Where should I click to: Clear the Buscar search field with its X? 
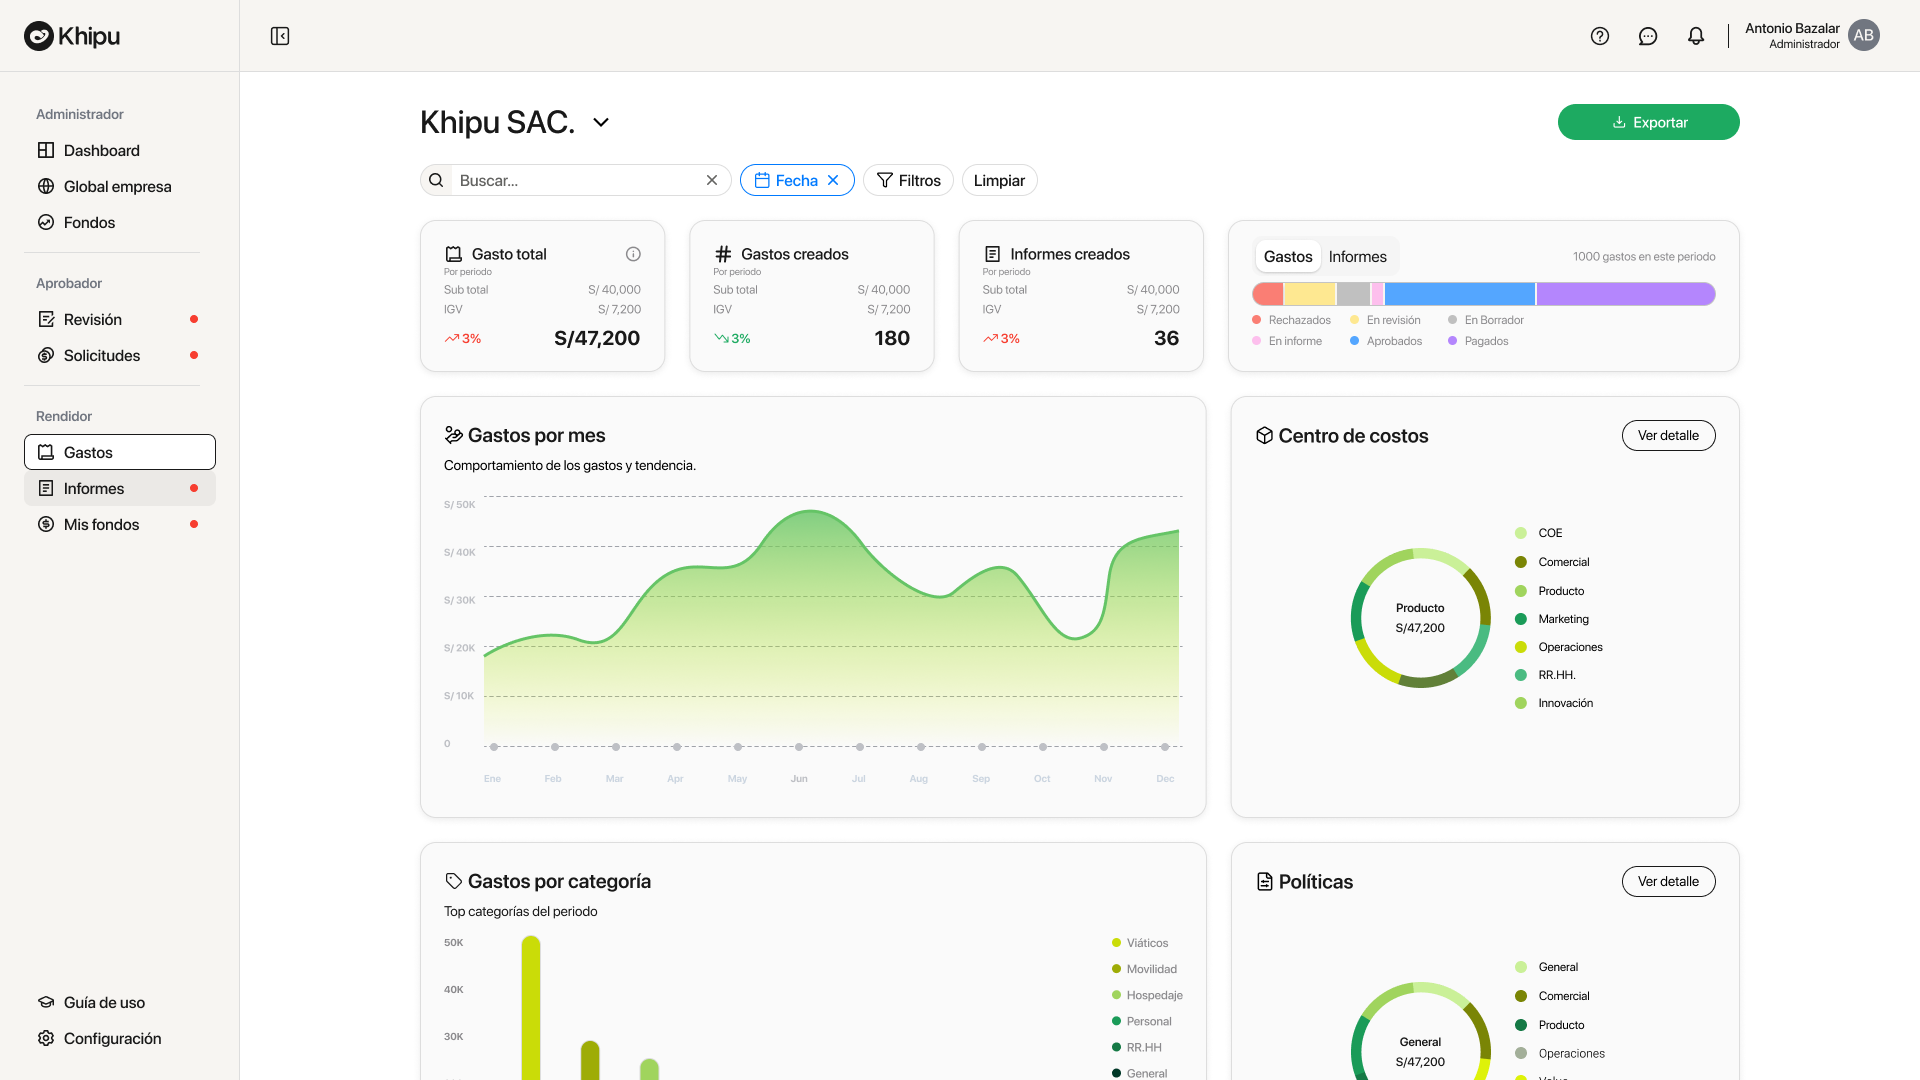coord(712,180)
